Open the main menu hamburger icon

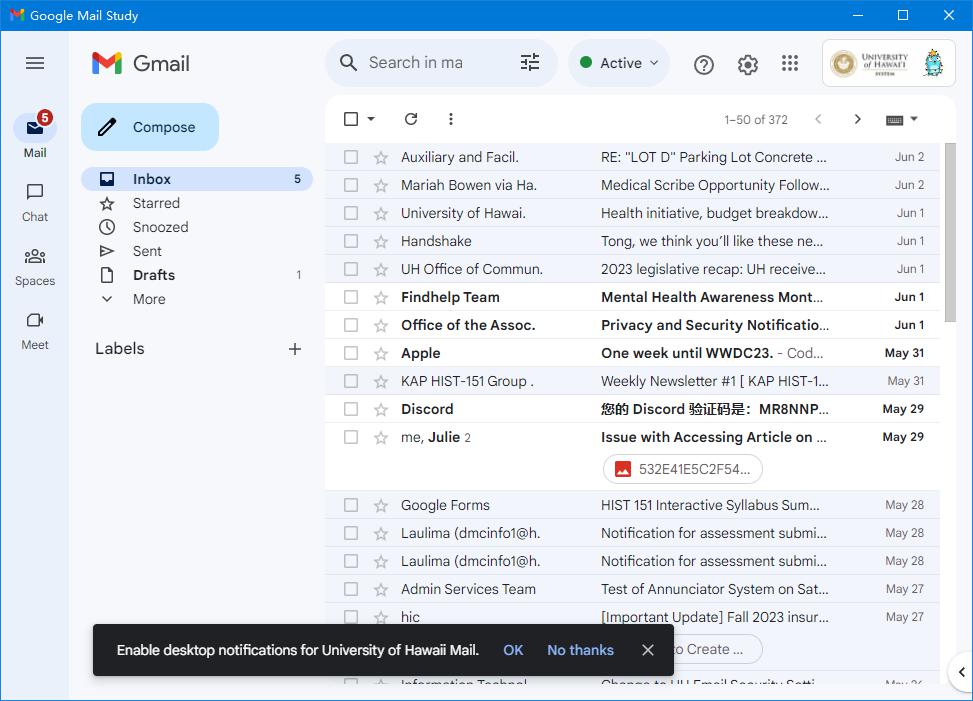pos(35,63)
